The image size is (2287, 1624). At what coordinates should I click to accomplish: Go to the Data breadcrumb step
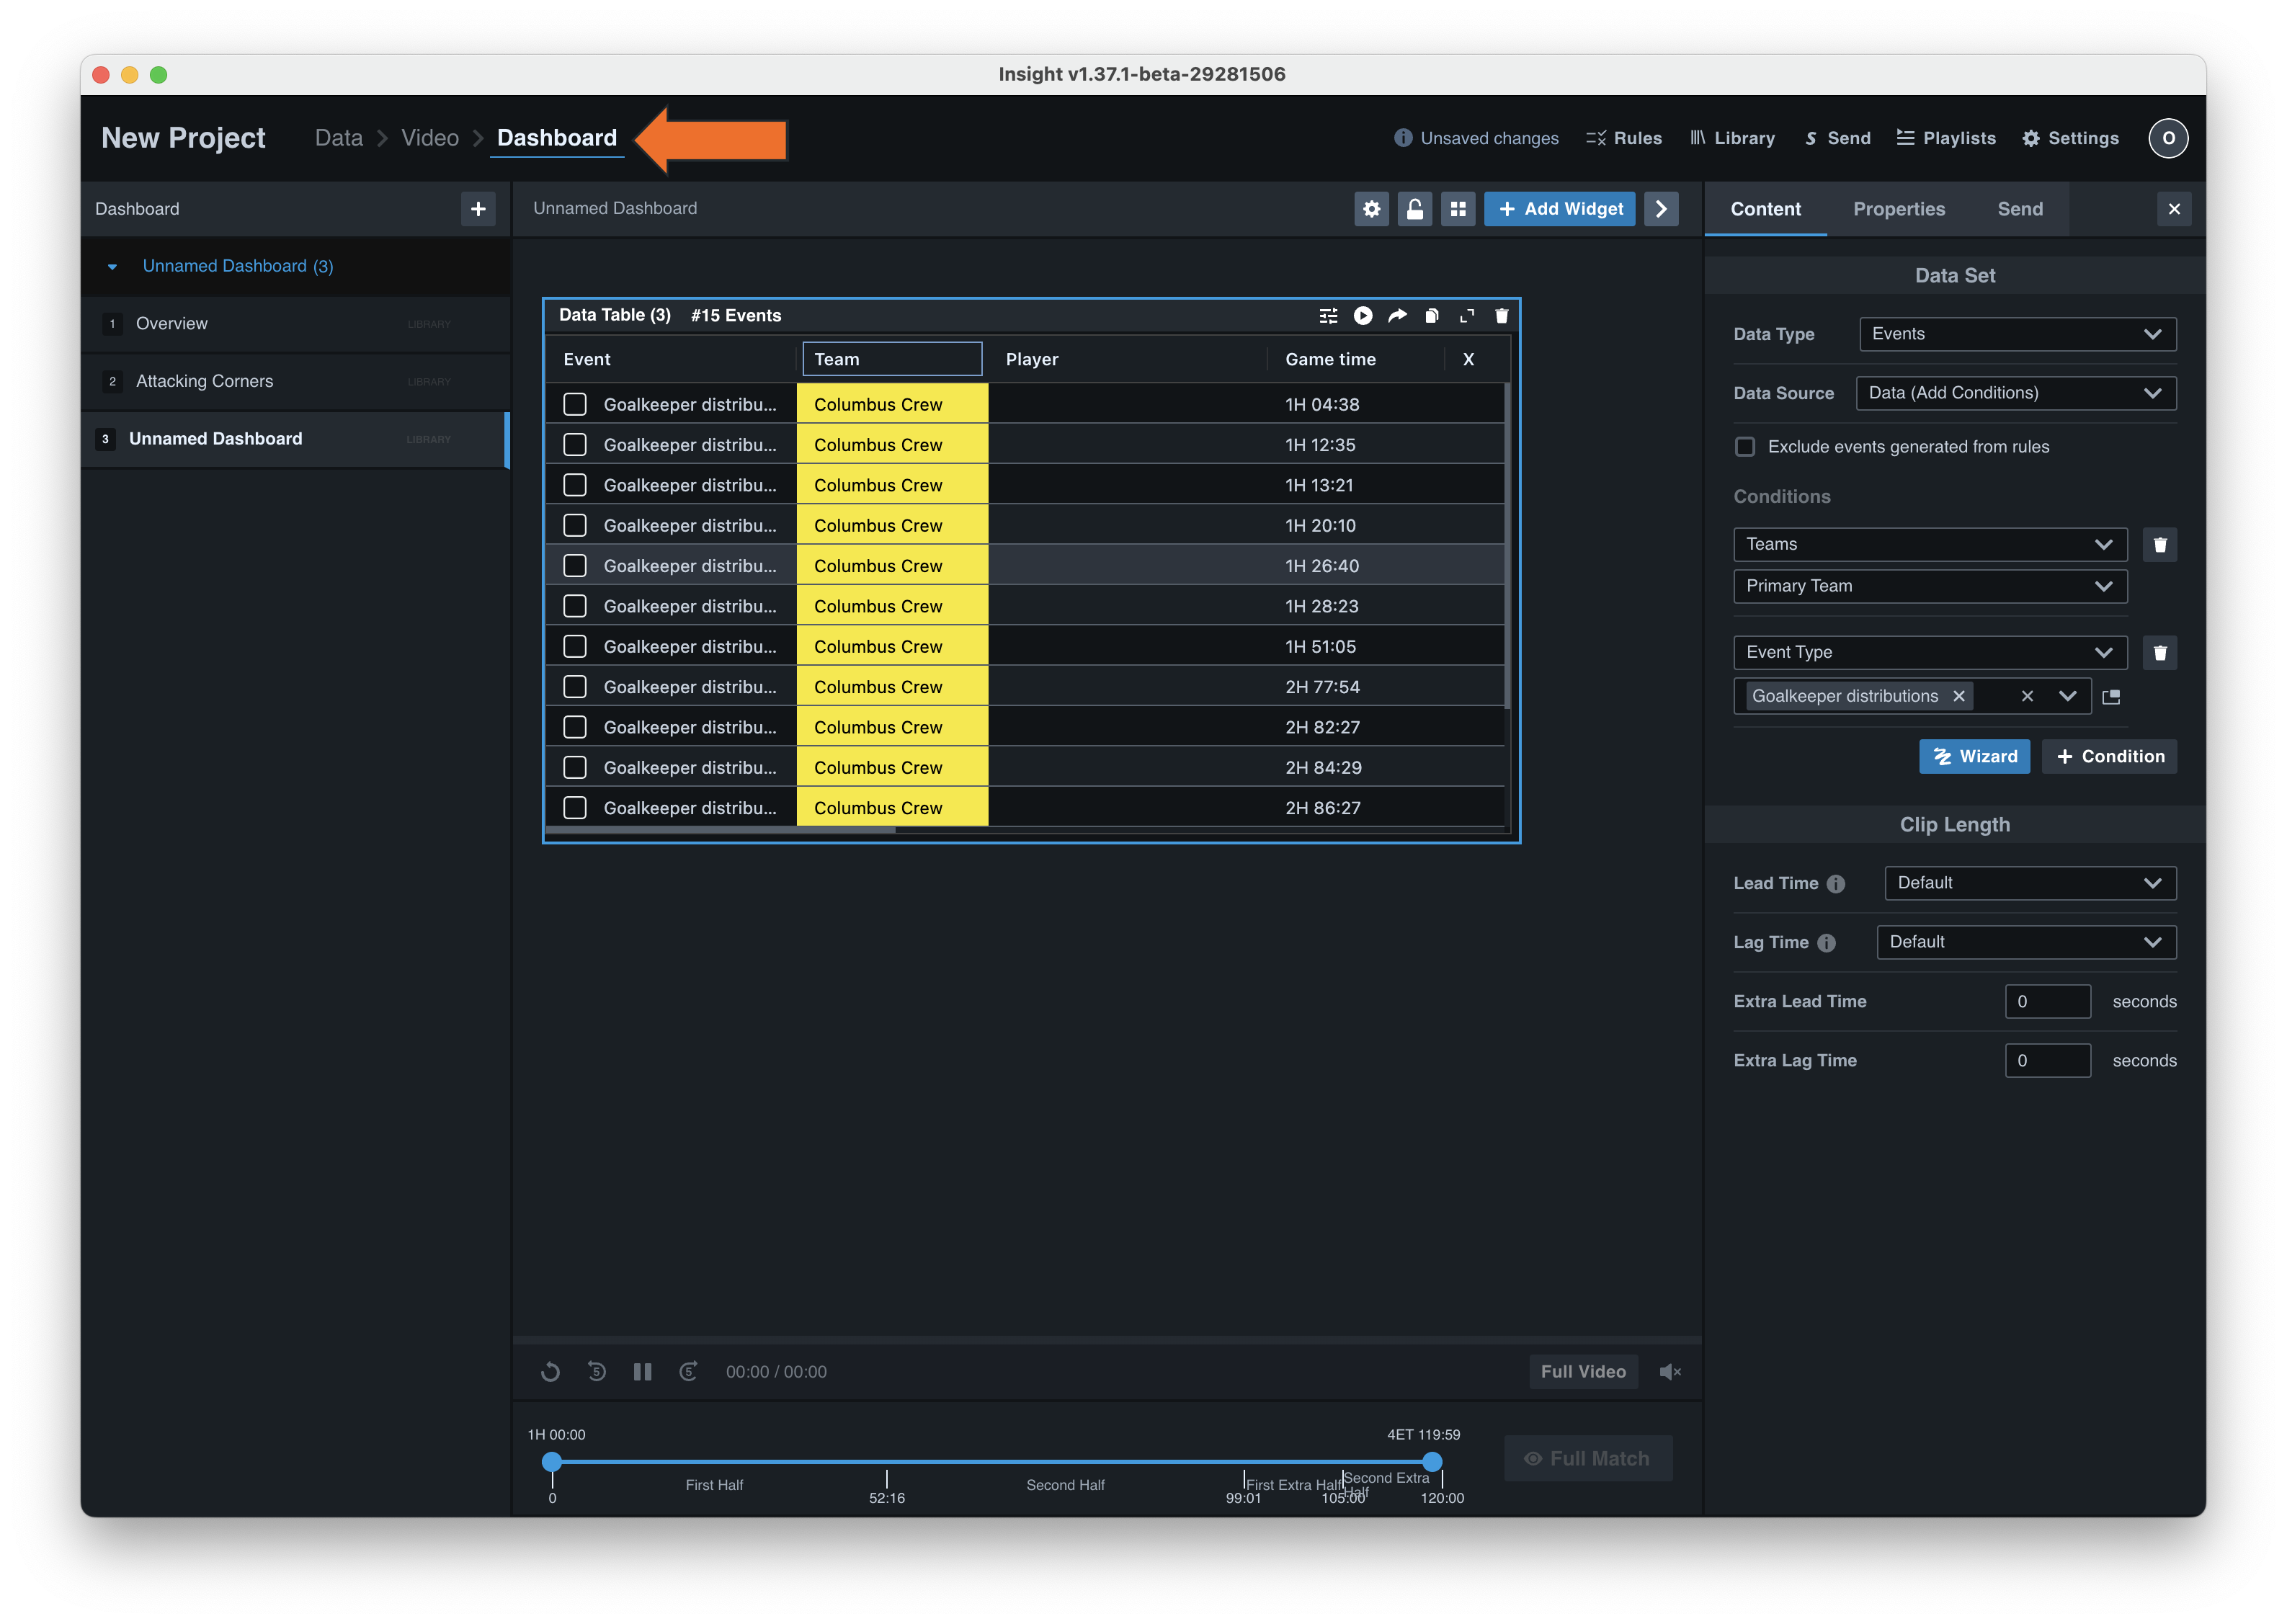tap(338, 138)
